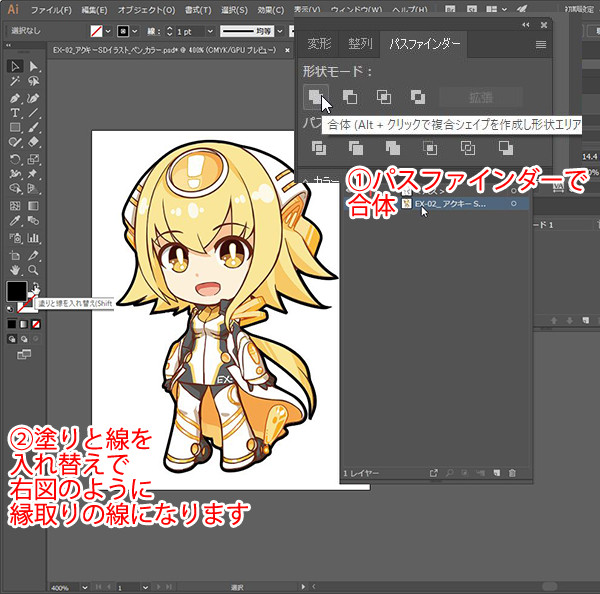Switch to 変形 tab

click(319, 44)
